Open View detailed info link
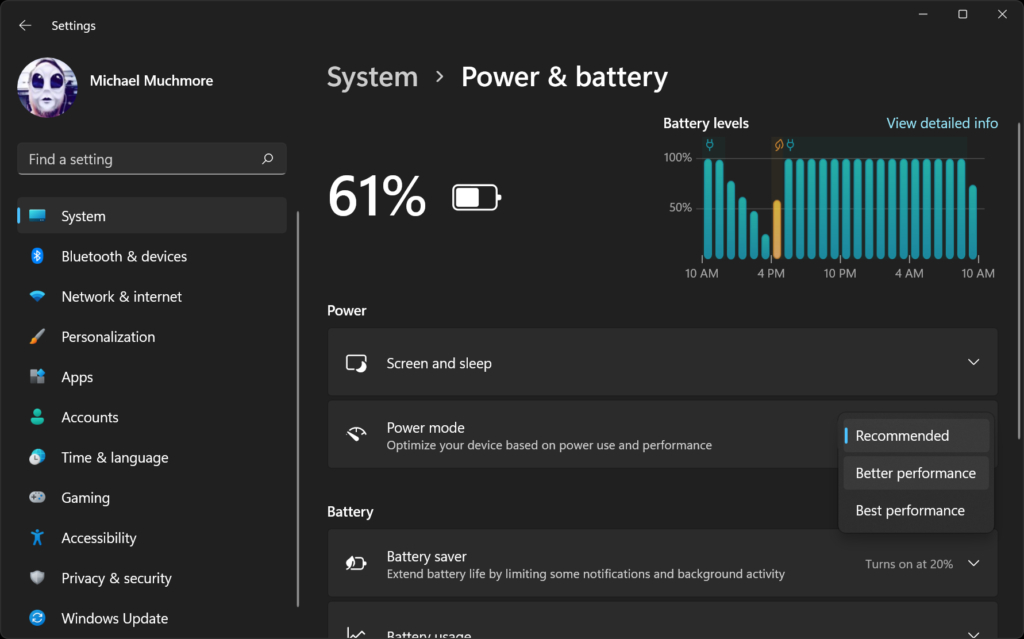Screen dimensions: 1024x639 941,123
